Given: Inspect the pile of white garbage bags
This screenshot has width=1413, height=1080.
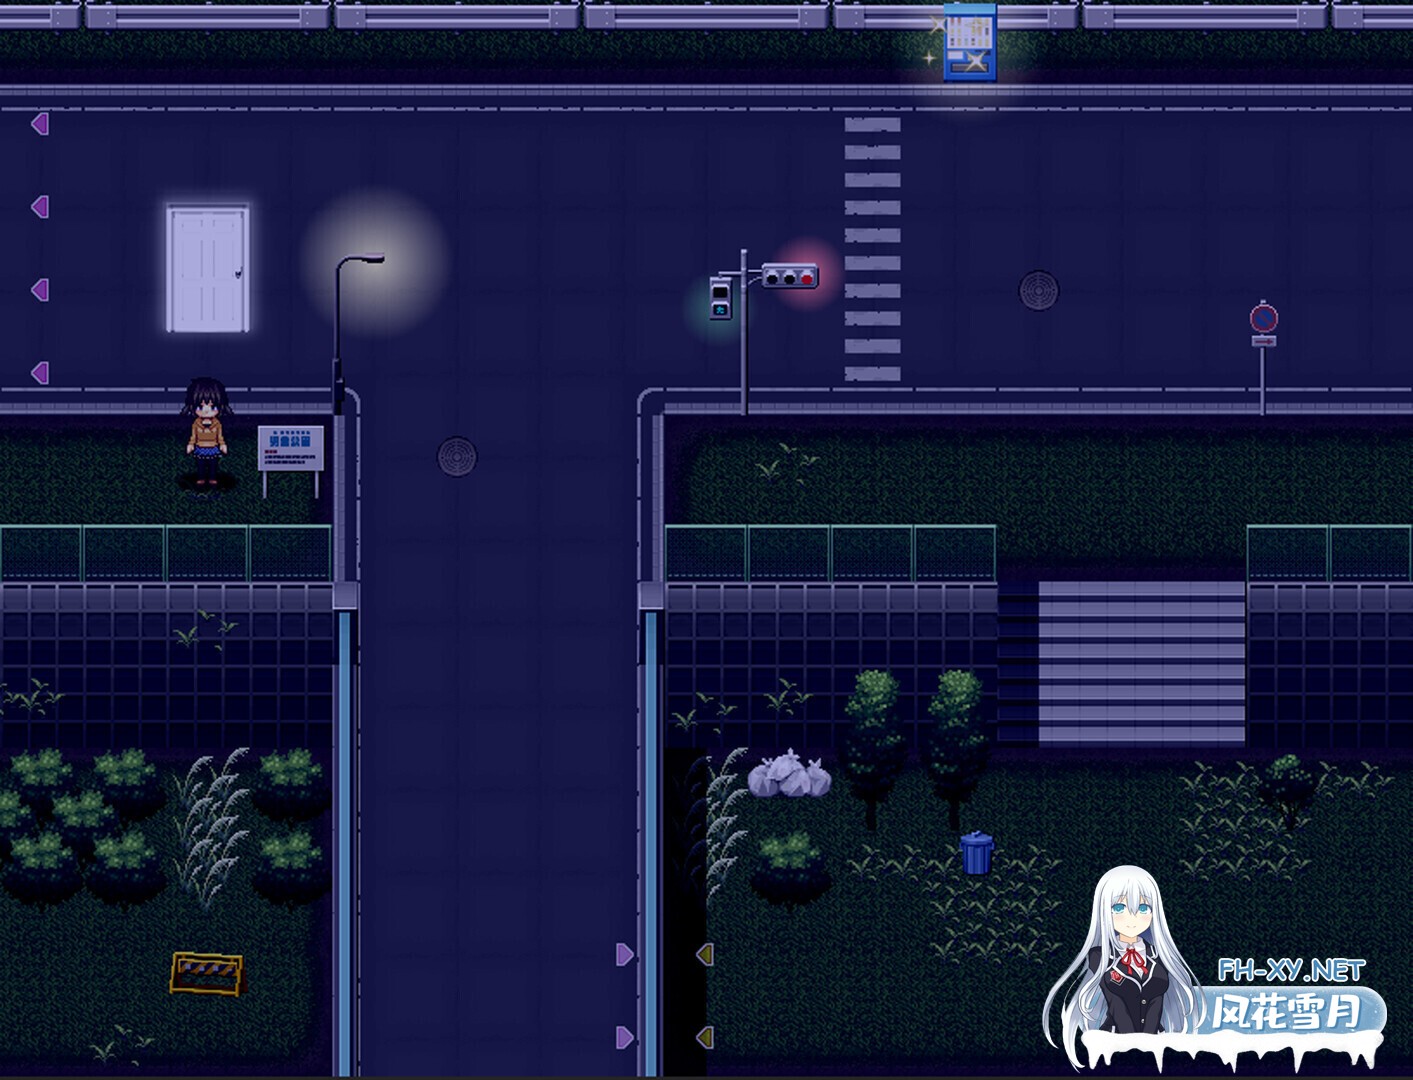Looking at the screenshot, I should 790,774.
